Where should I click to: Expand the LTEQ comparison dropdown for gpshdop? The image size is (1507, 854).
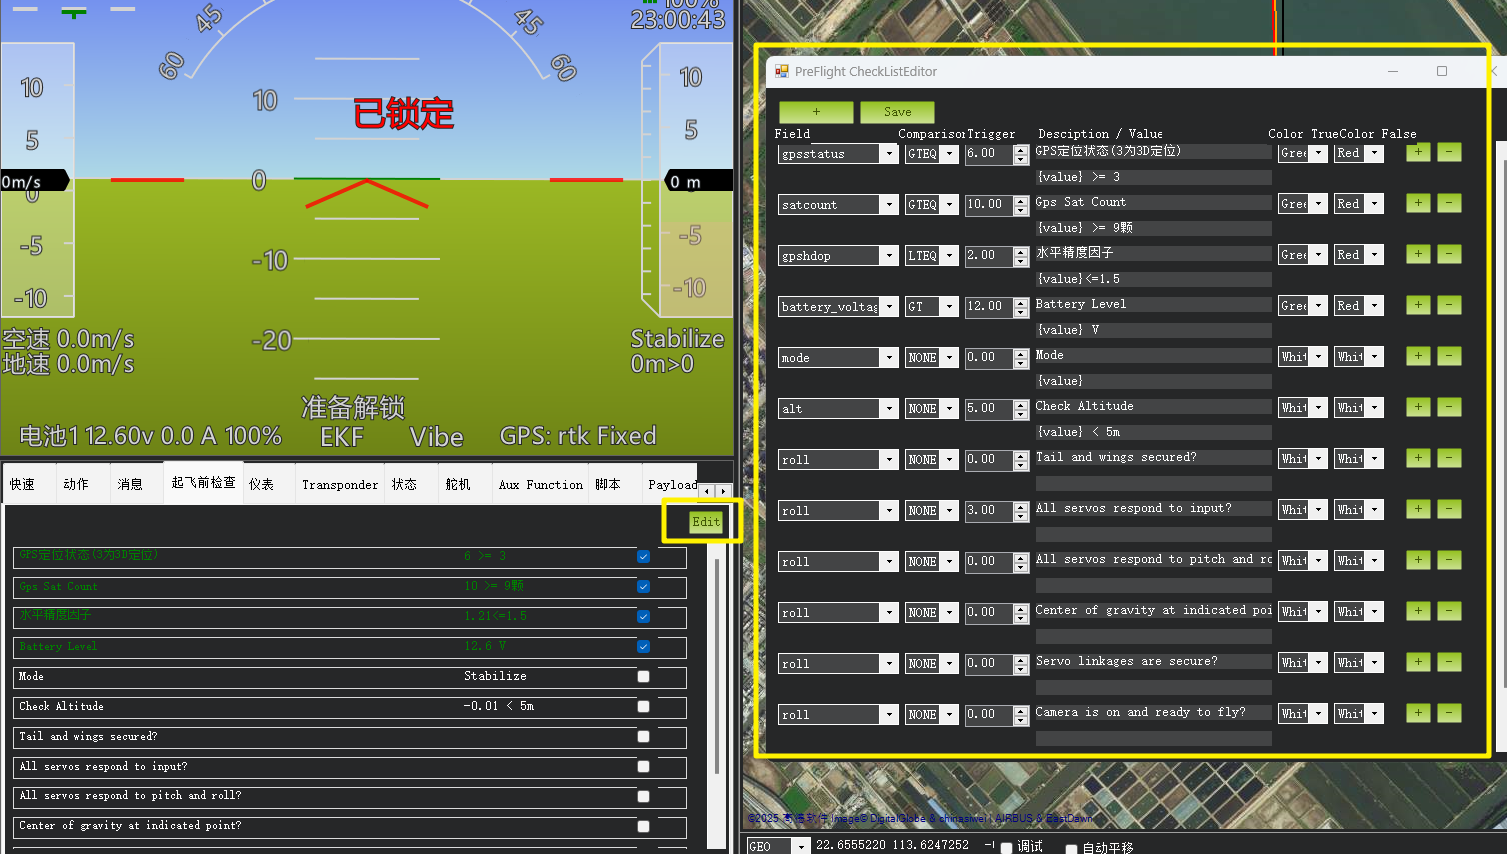click(949, 256)
